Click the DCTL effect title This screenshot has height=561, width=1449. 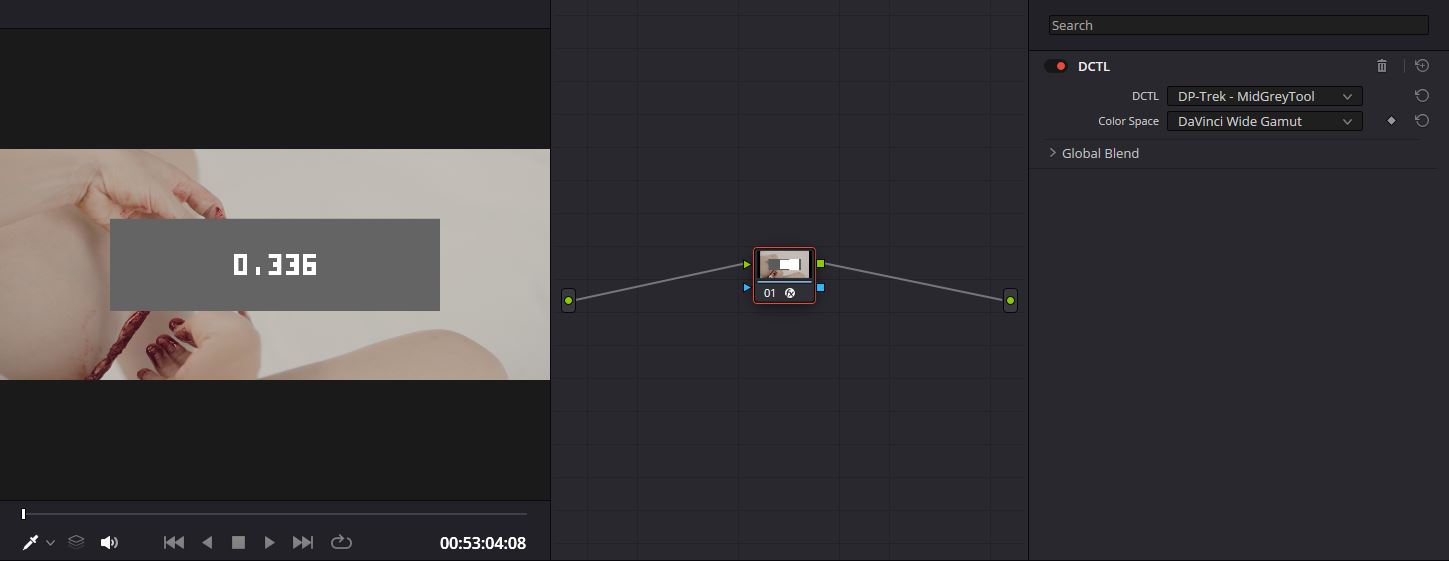[x=1094, y=66]
